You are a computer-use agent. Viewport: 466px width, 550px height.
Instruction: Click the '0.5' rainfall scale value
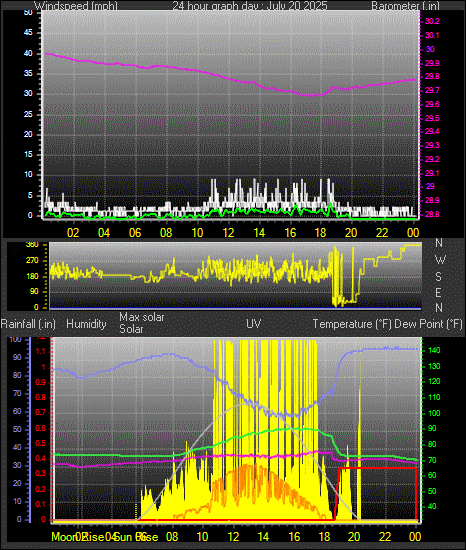[41, 443]
